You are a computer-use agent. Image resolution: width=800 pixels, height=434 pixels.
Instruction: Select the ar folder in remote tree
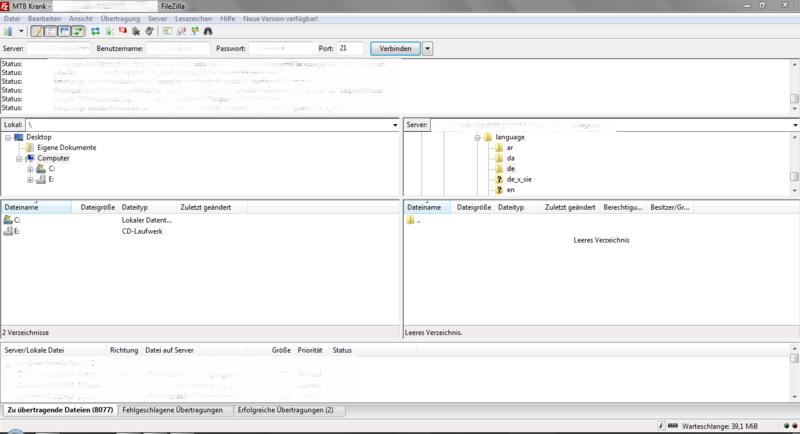[x=510, y=148]
